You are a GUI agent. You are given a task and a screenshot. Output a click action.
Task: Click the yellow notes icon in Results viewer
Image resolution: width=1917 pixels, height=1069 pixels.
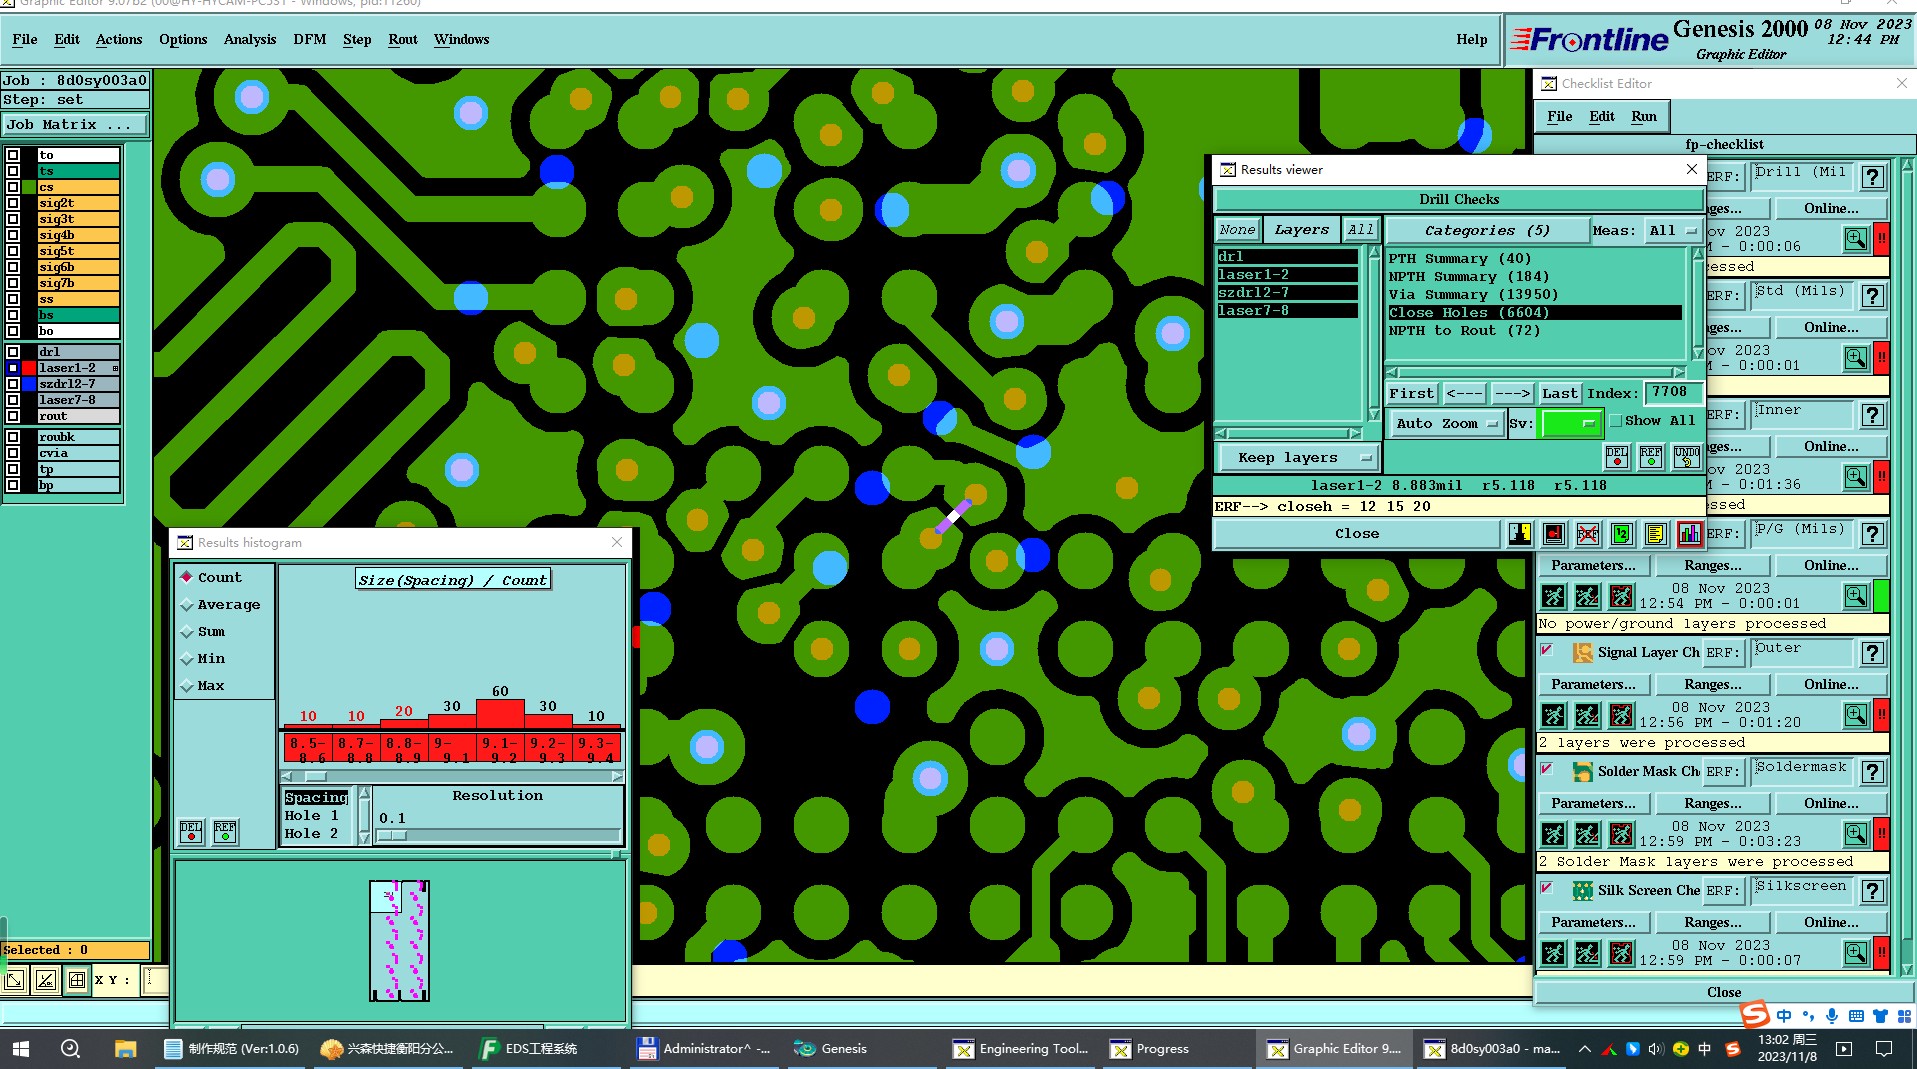coord(1655,534)
